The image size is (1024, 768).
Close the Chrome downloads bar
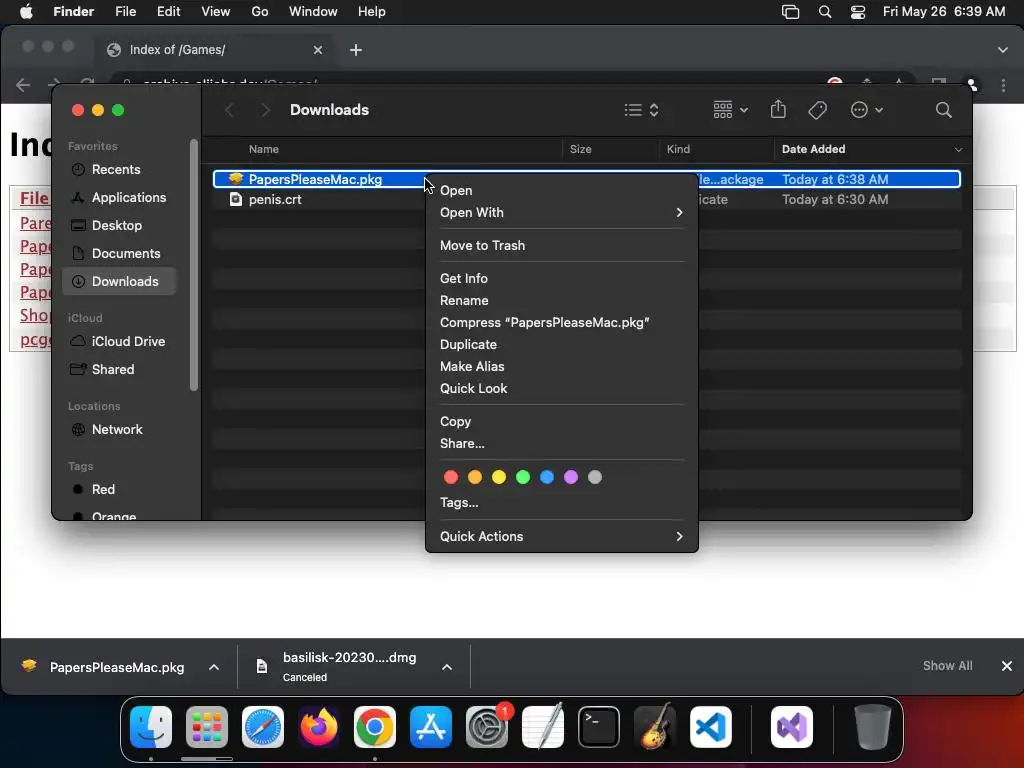1006,666
